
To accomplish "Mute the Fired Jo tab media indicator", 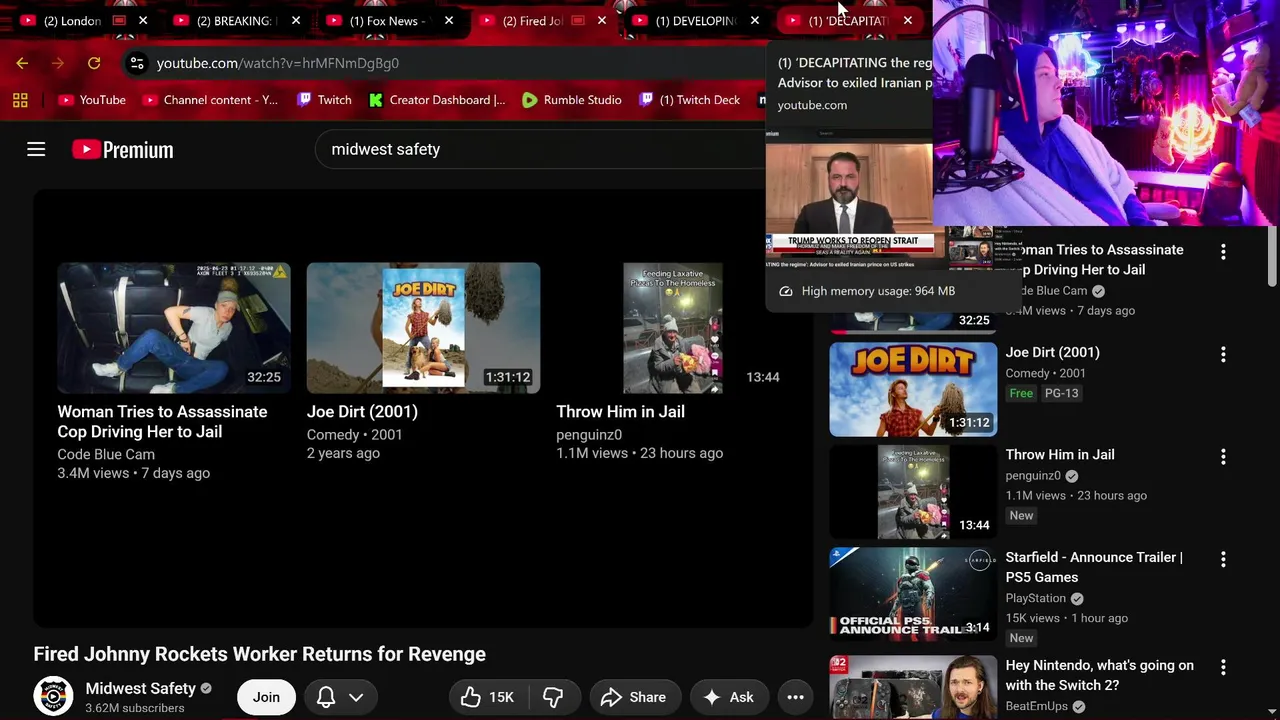I will click(578, 20).
